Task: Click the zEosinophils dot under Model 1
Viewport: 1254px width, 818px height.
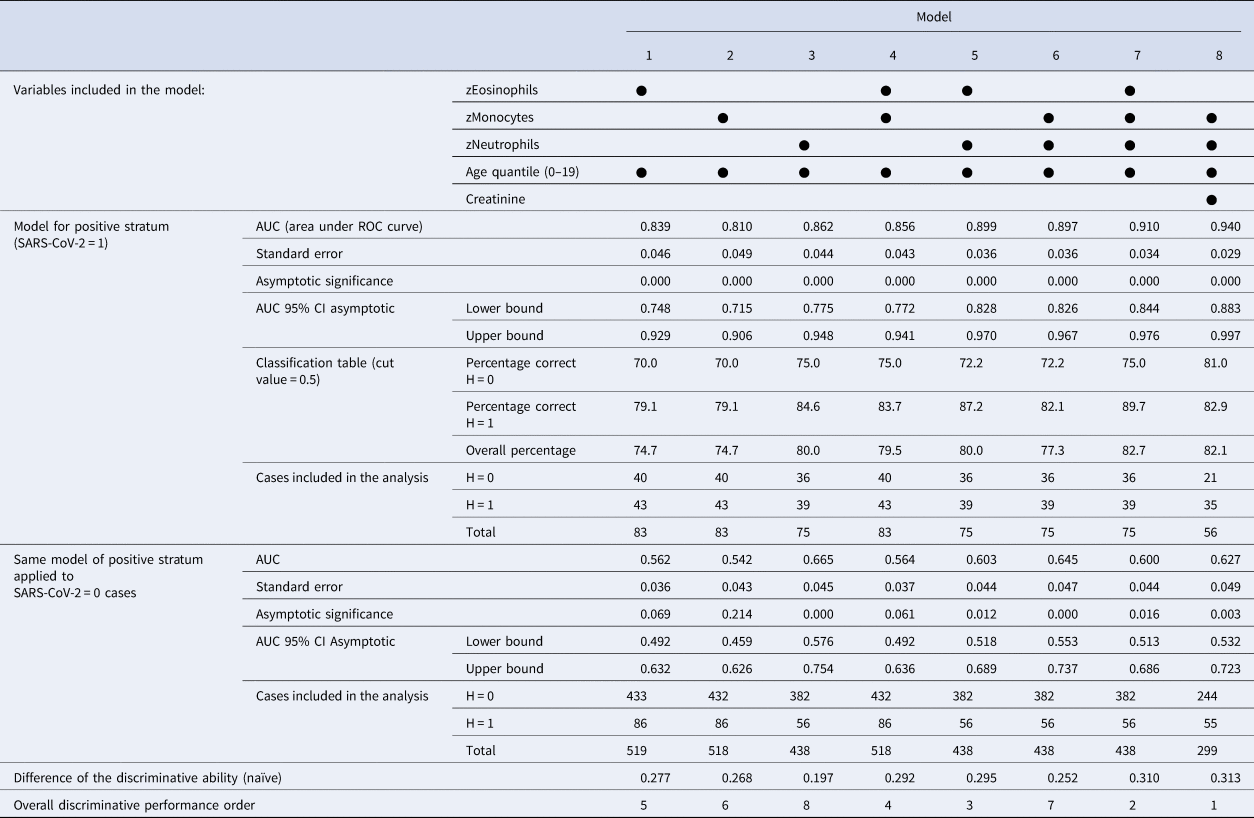Action: click(x=642, y=91)
